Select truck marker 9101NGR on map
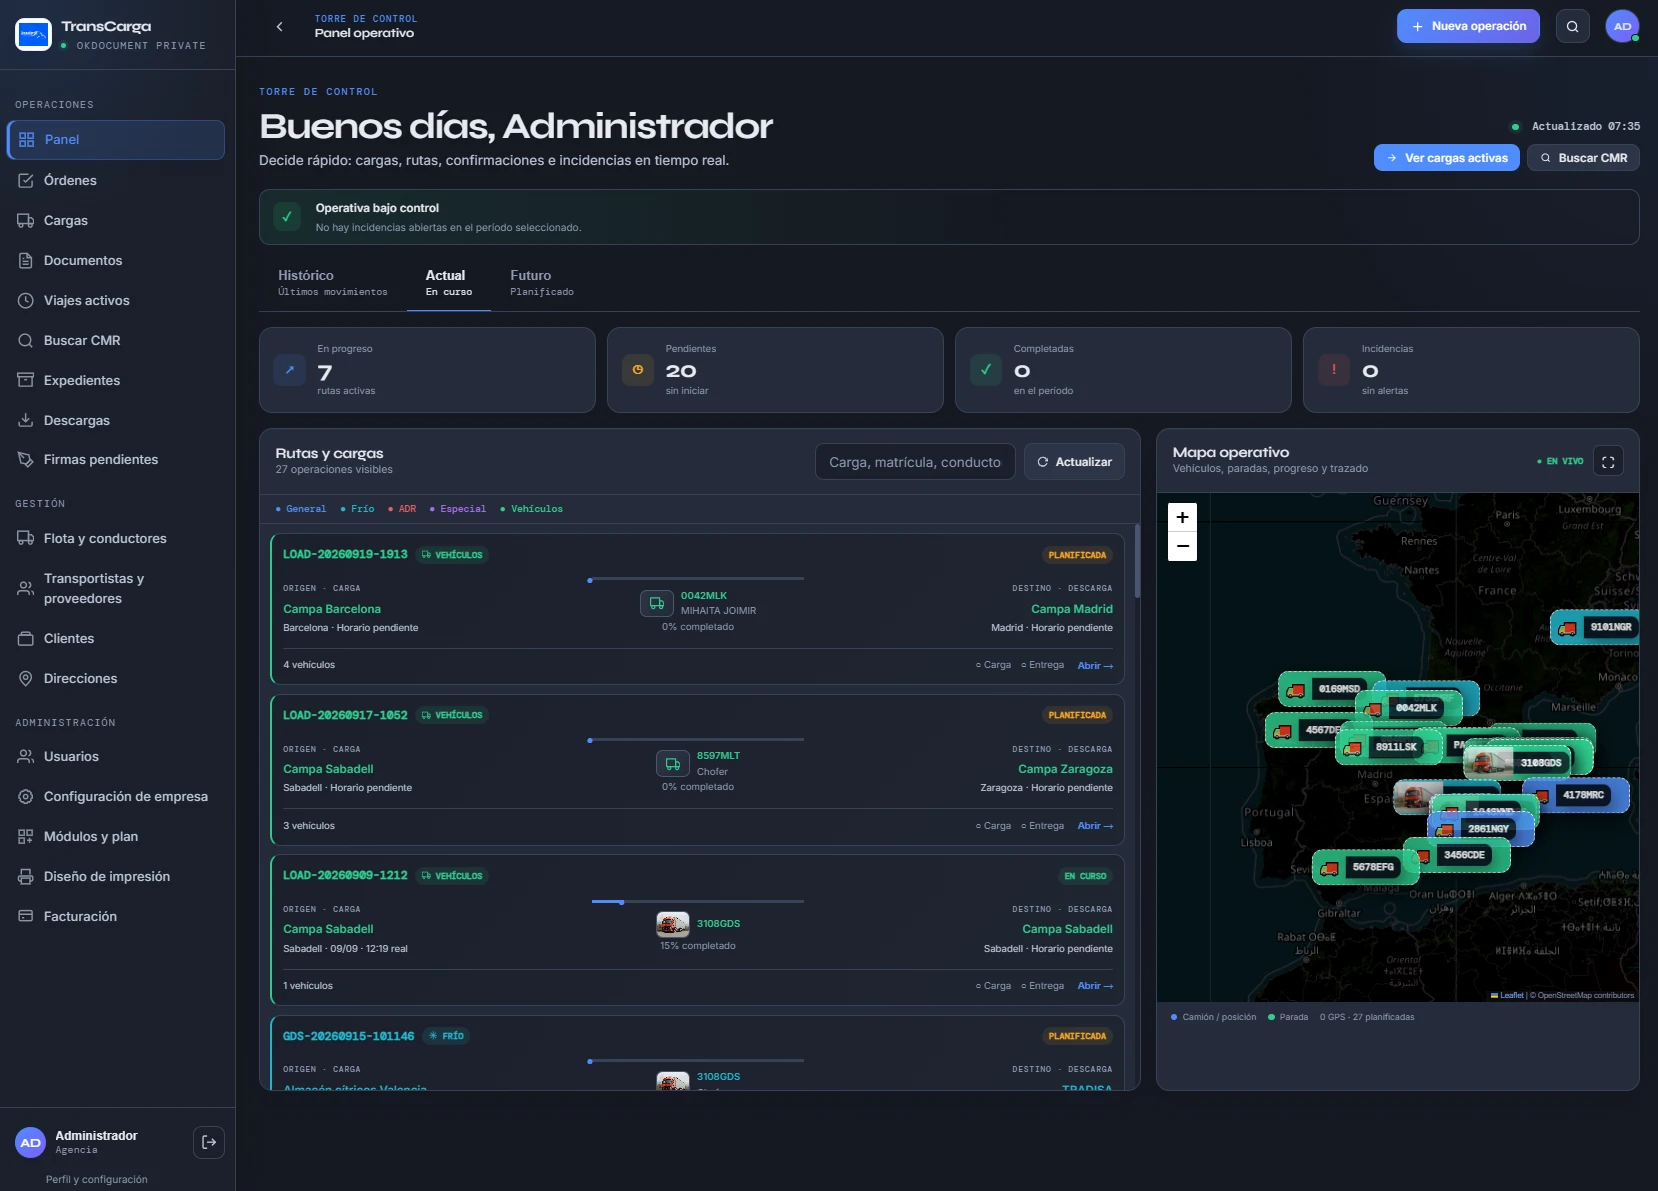 click(1595, 628)
